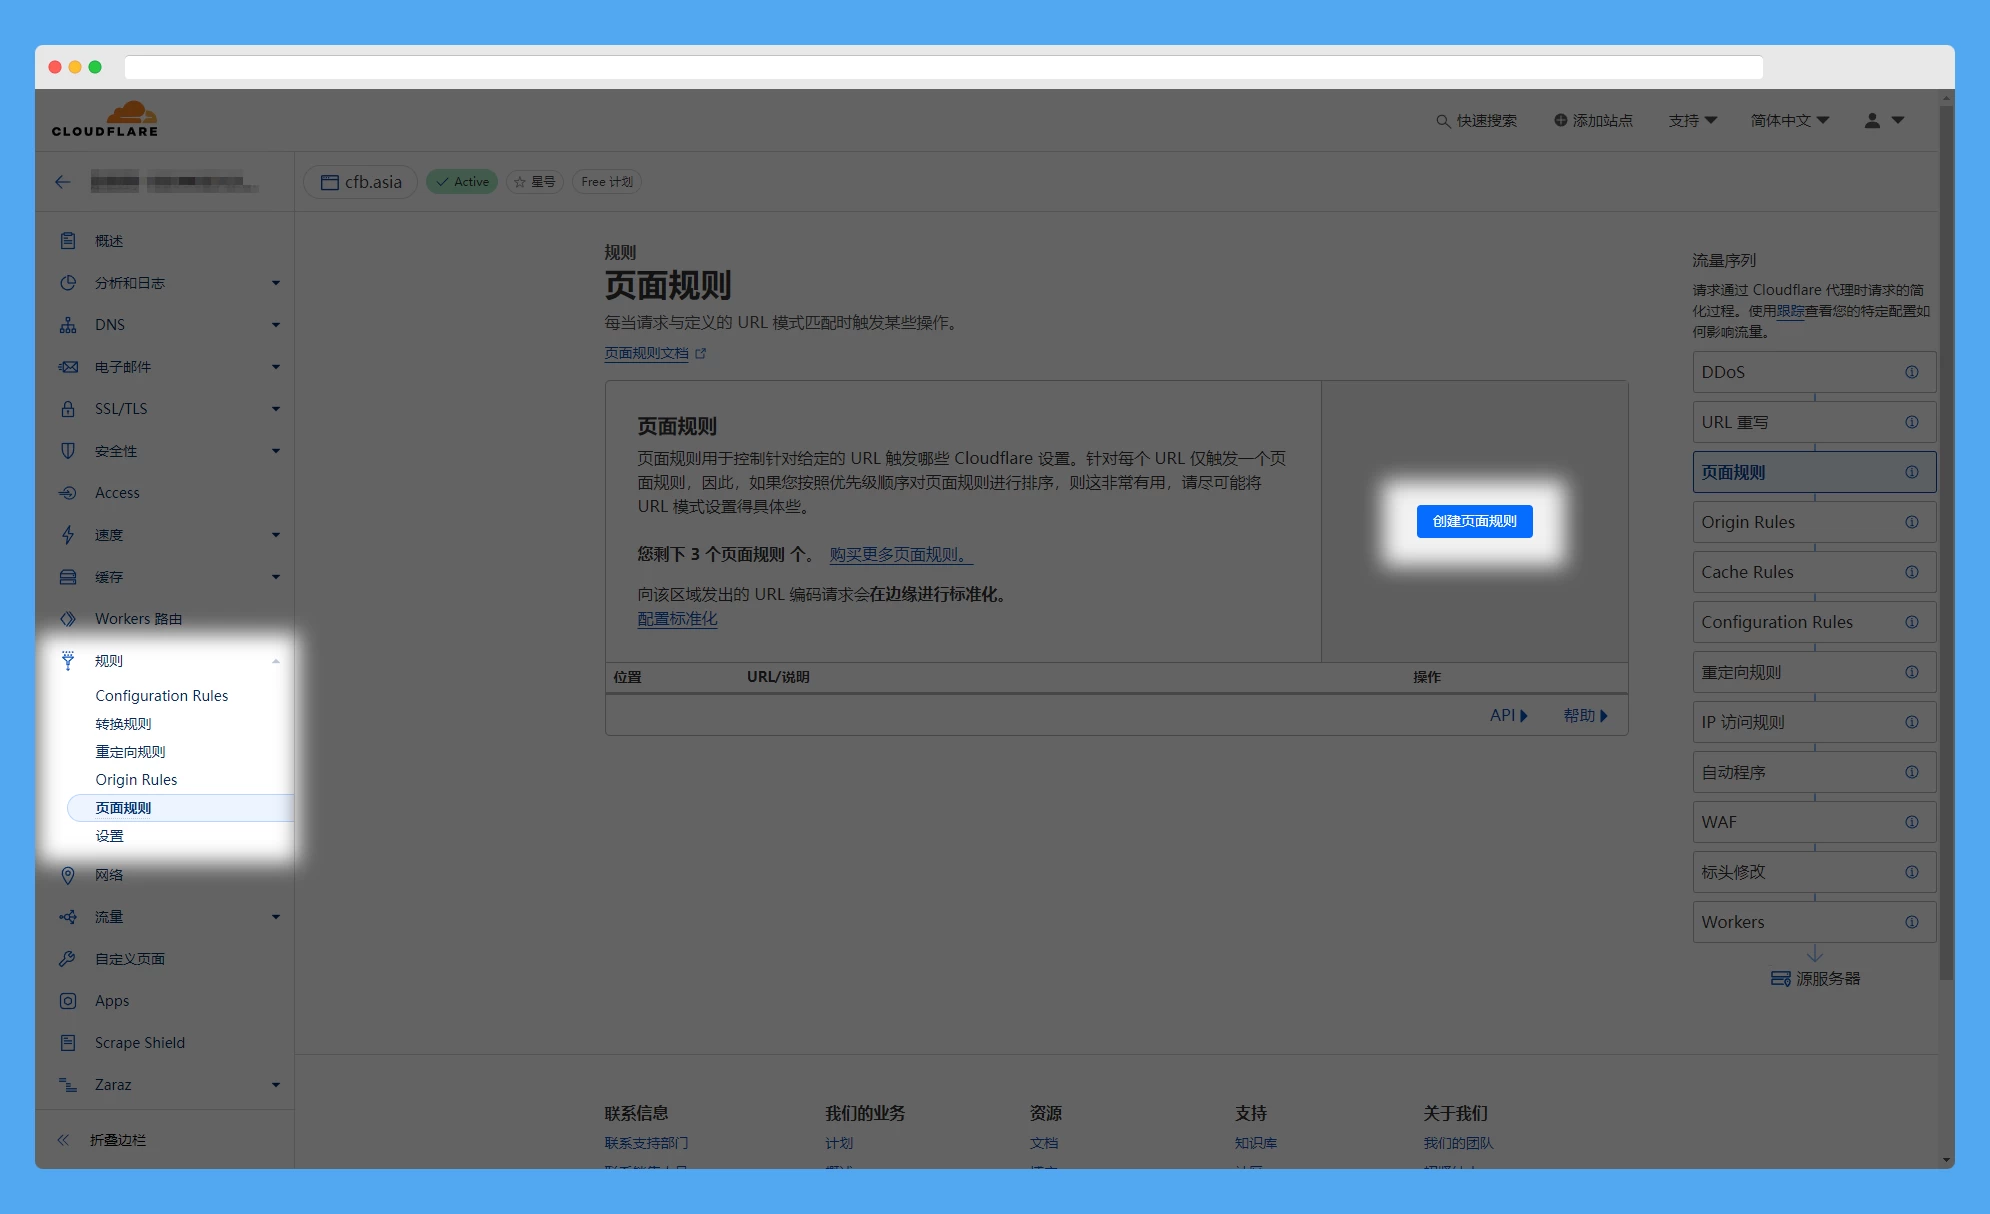
Task: Click the browser address bar
Action: point(942,67)
